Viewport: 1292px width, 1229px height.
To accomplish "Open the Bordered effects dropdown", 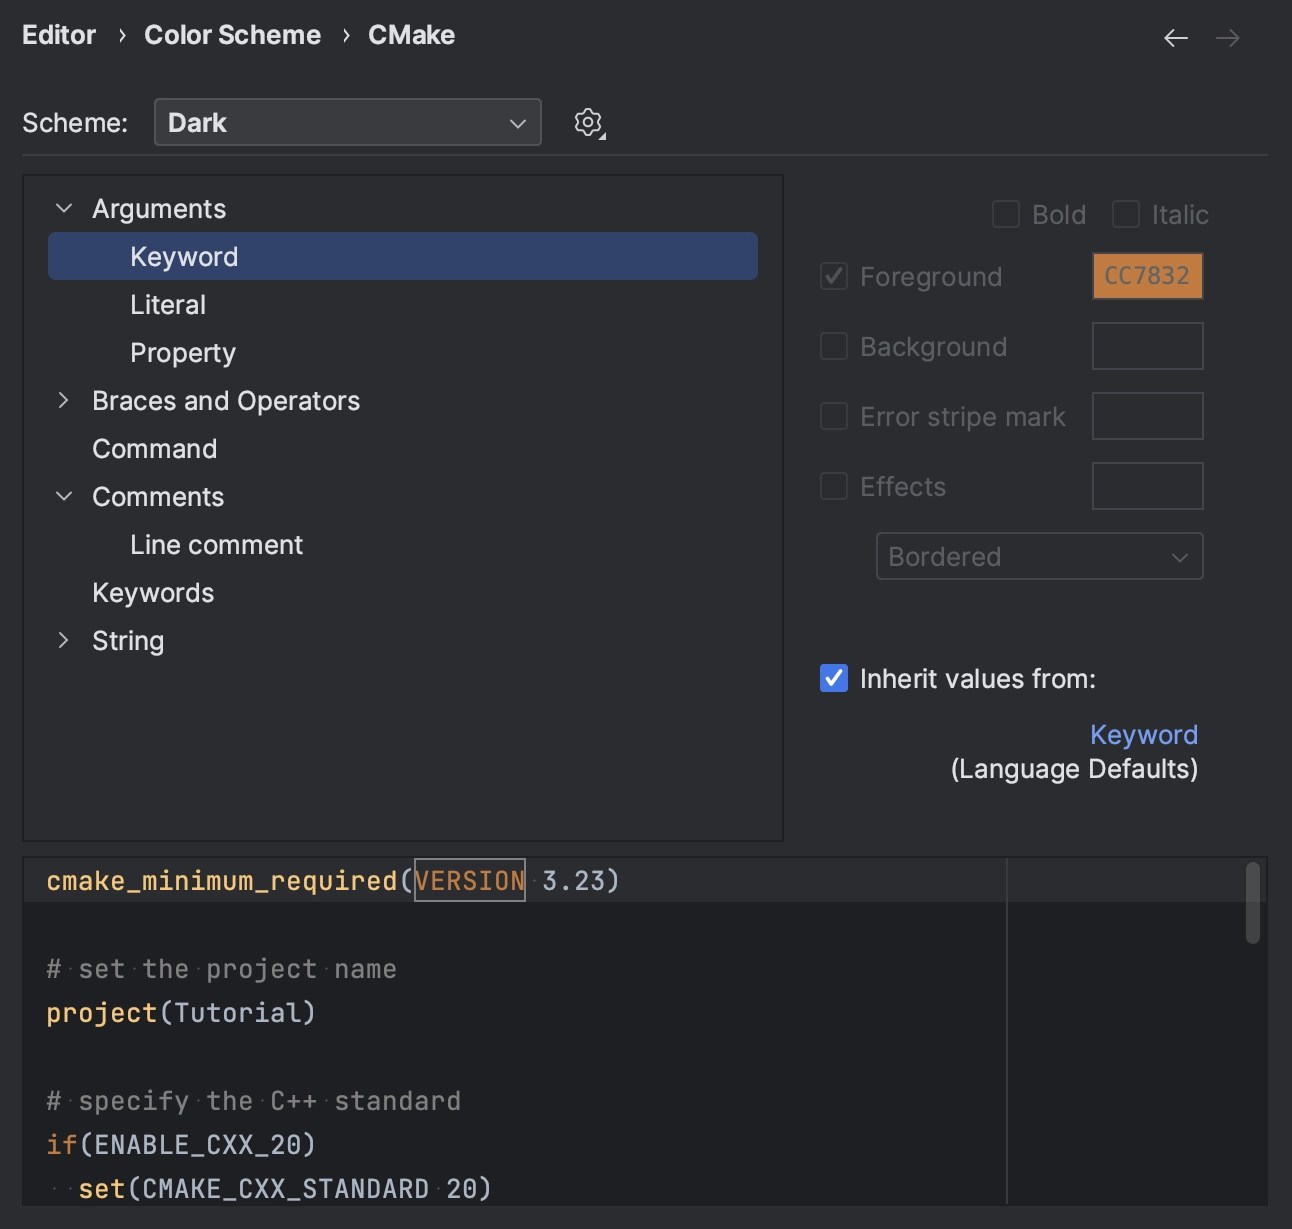I will (1038, 556).
